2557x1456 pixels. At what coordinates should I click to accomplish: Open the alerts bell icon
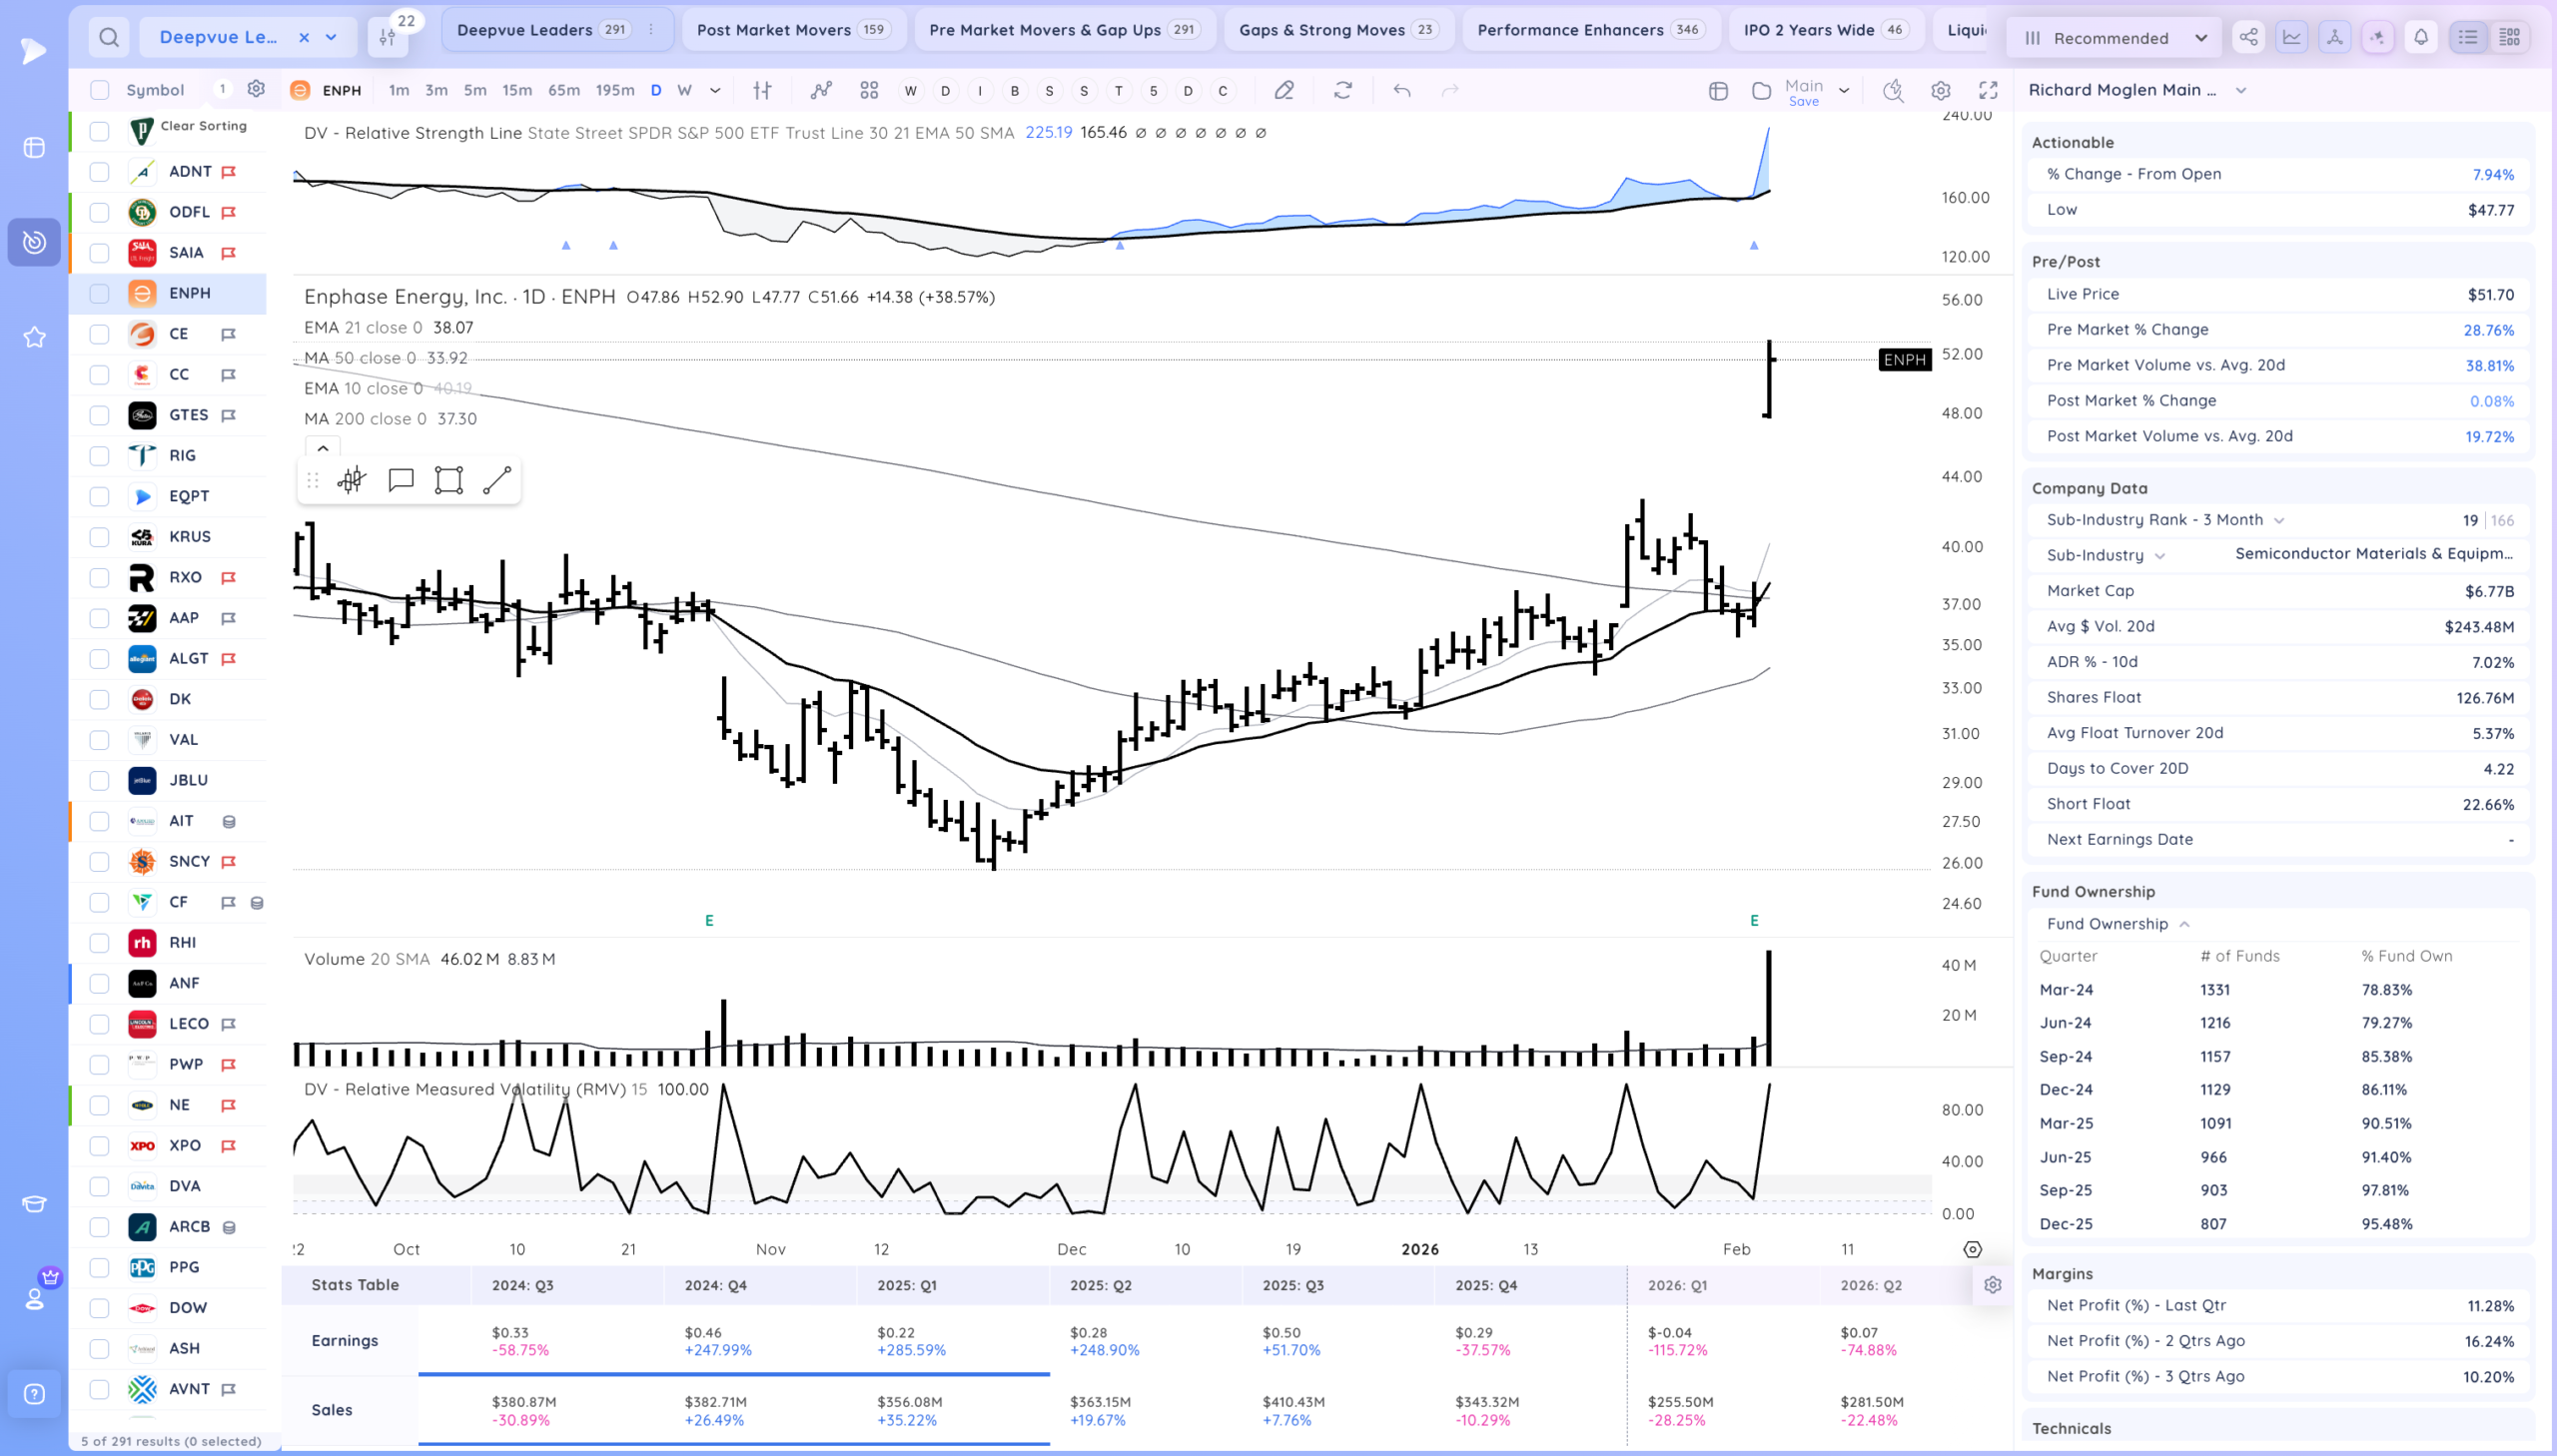click(x=2421, y=38)
